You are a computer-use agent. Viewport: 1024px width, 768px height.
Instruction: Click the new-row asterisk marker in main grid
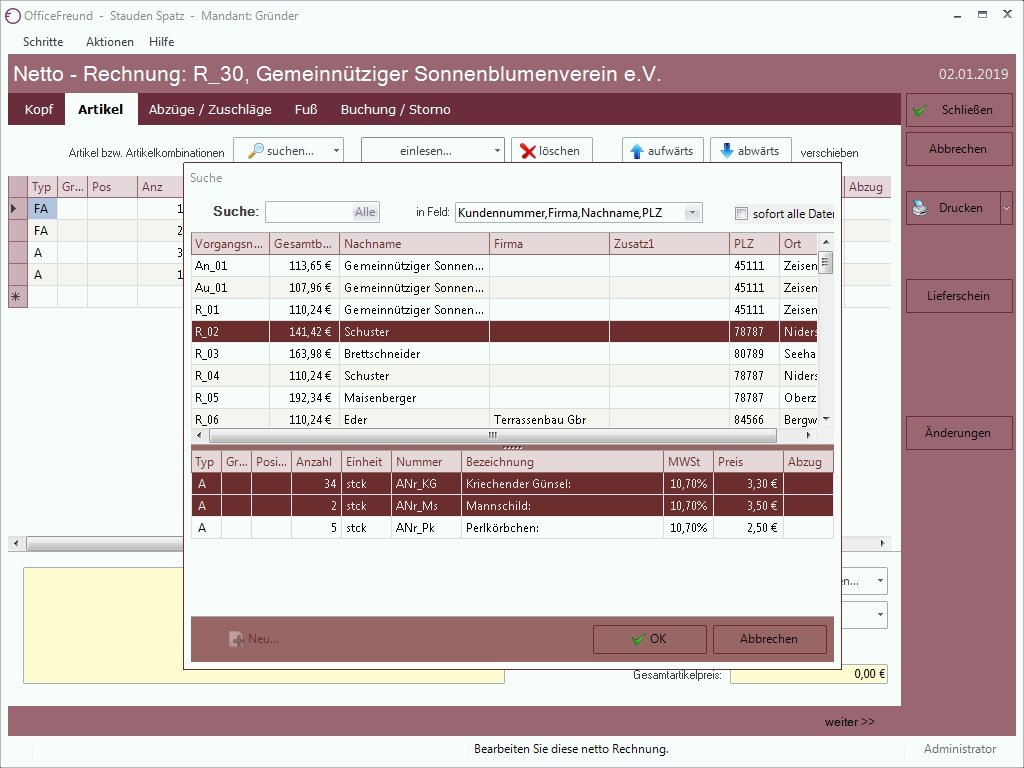16,296
